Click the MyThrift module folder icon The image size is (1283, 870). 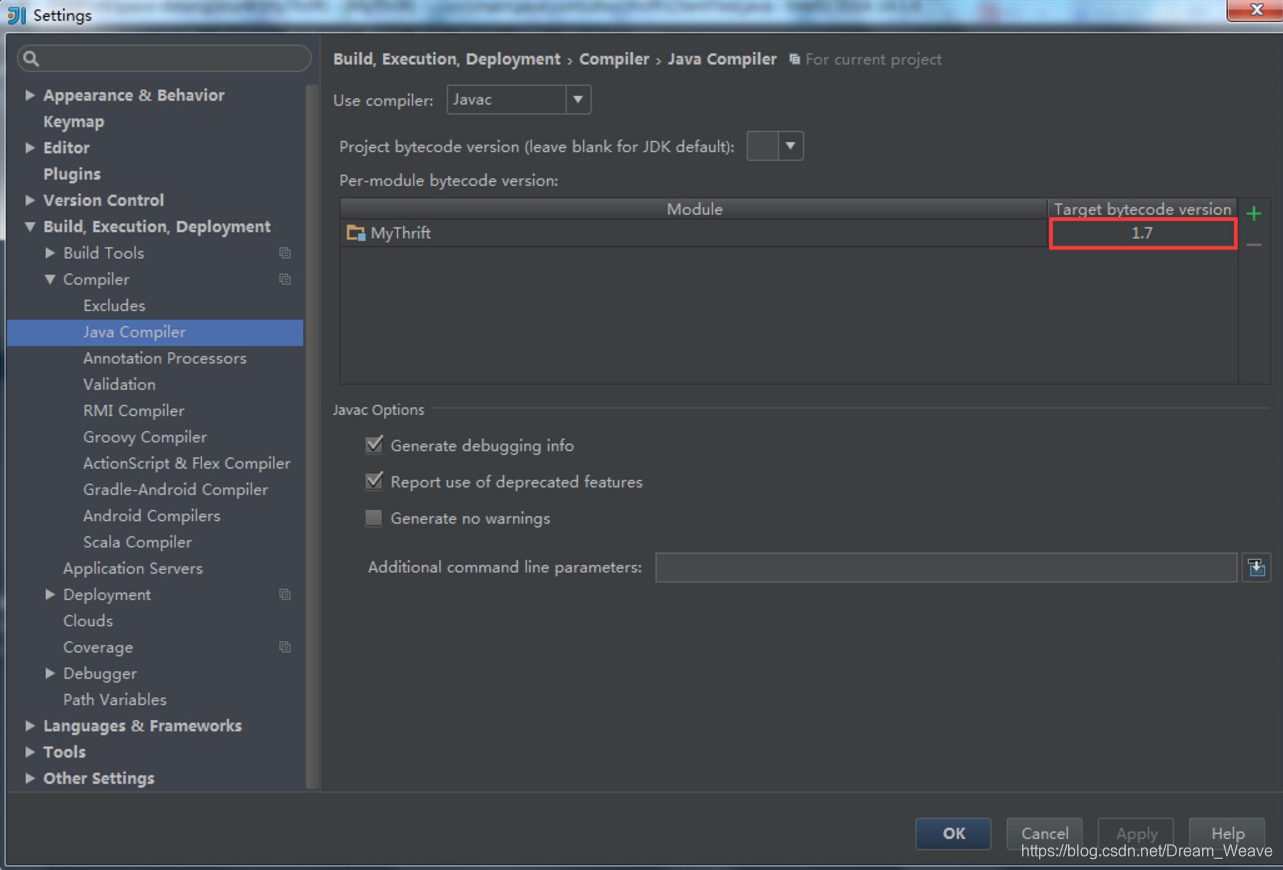(356, 232)
